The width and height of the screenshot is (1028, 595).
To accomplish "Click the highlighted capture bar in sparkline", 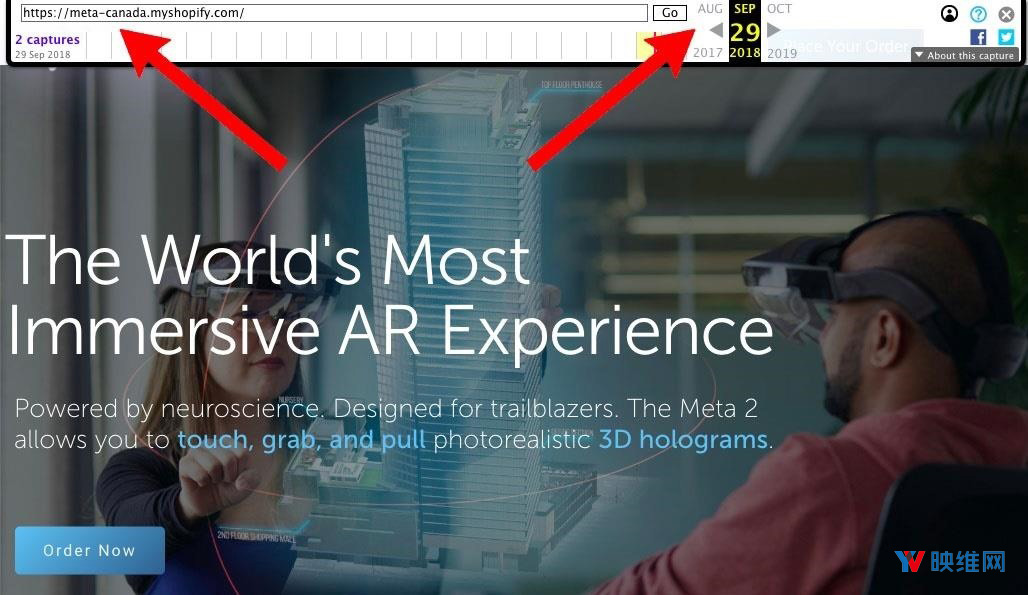I will tap(645, 45).
